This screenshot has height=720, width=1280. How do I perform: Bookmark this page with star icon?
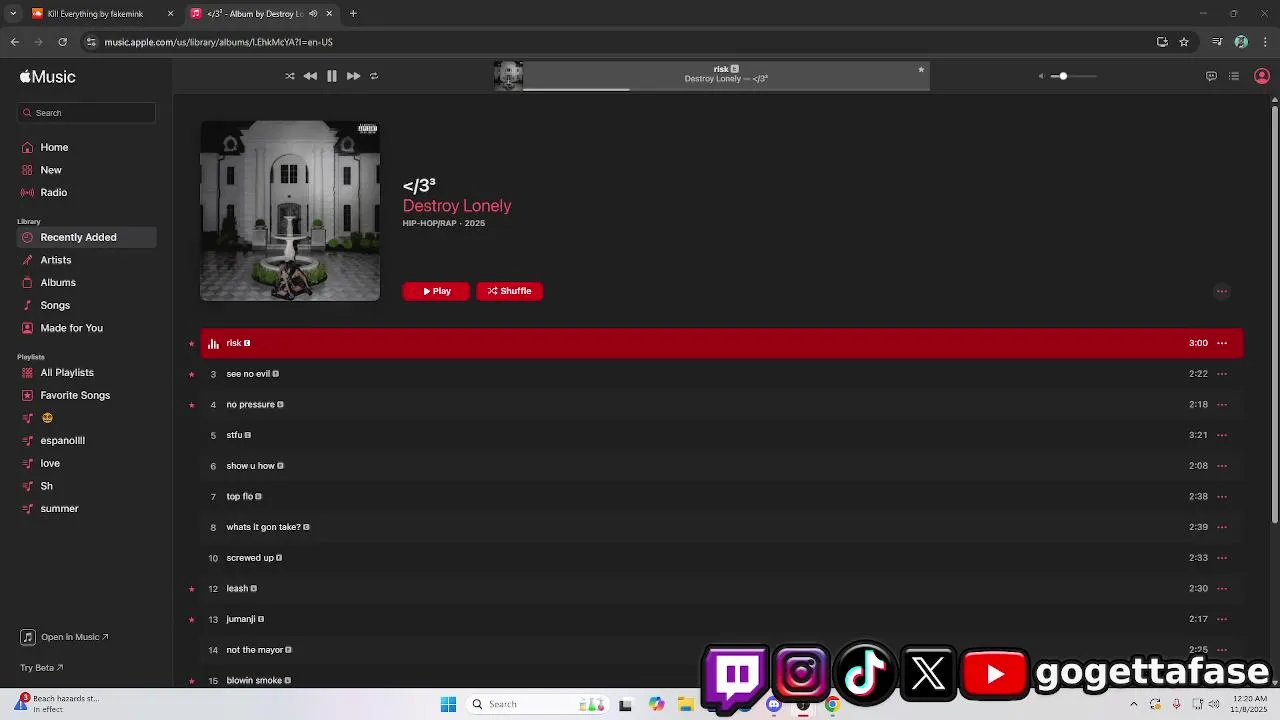[1184, 42]
